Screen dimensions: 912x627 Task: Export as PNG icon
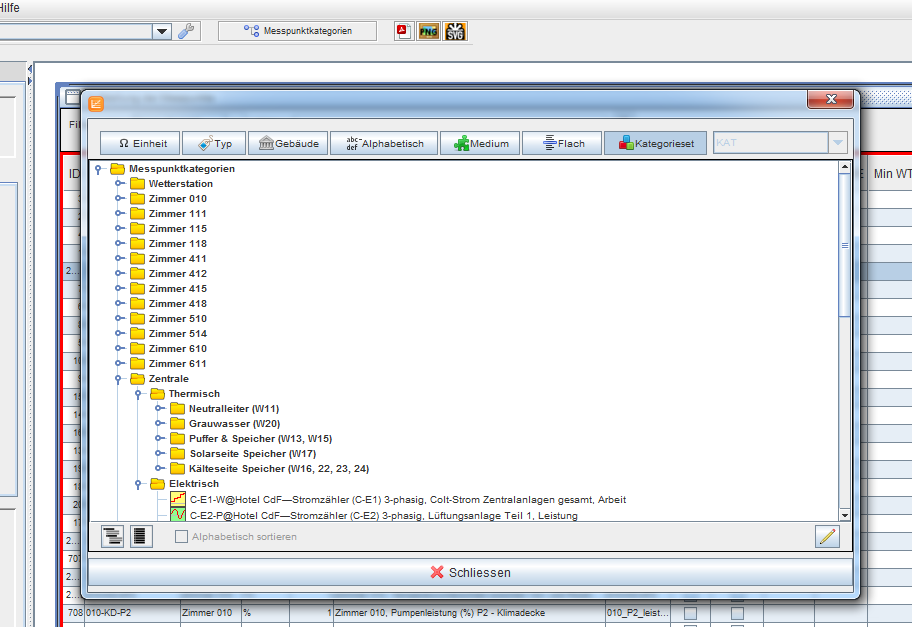point(429,31)
